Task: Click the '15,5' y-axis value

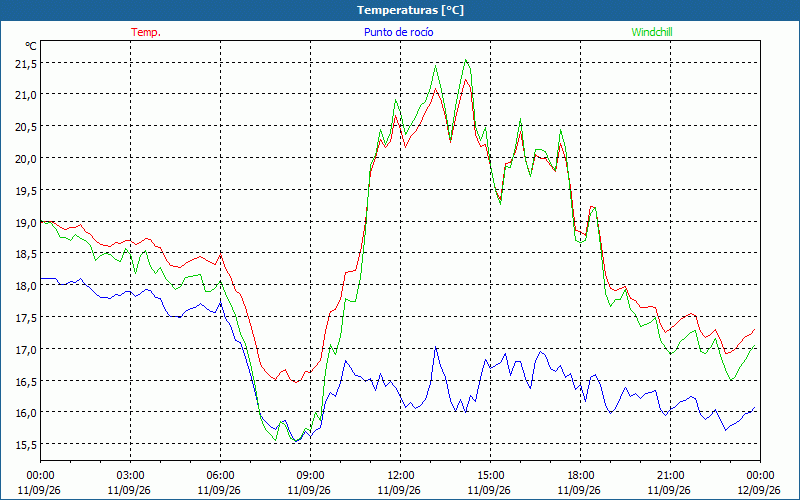Action: point(26,445)
